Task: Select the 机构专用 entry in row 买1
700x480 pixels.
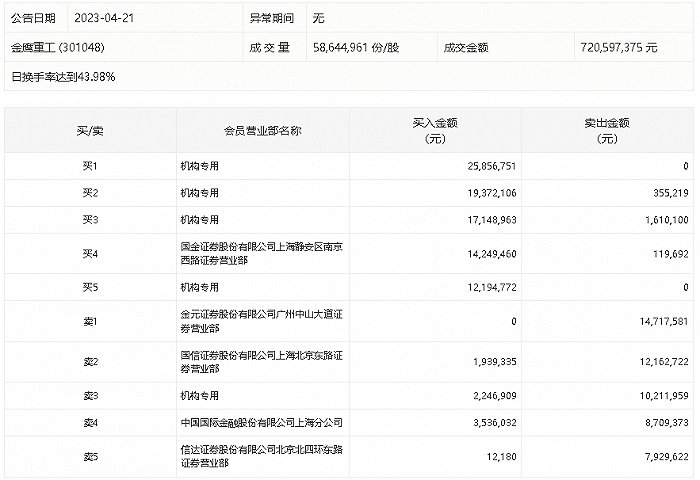Action: [199, 165]
